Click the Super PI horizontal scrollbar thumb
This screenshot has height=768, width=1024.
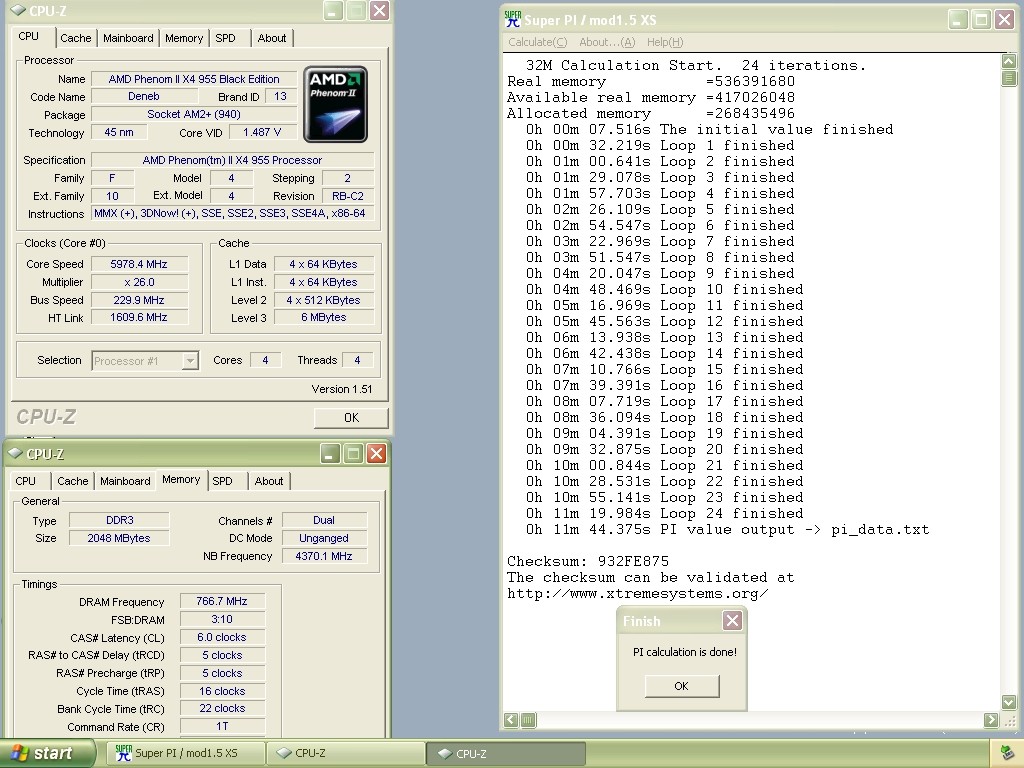pyautogui.click(x=528, y=720)
